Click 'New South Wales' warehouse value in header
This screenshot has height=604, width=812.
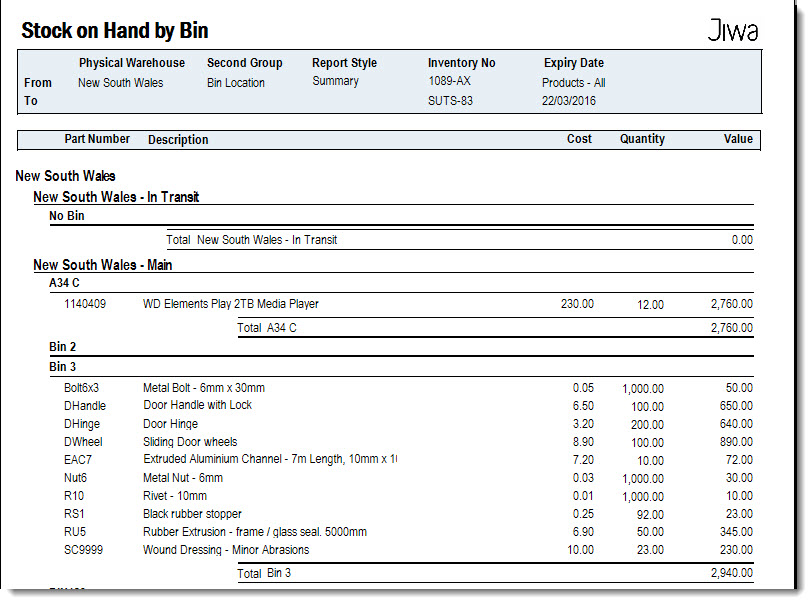pyautogui.click(x=120, y=83)
